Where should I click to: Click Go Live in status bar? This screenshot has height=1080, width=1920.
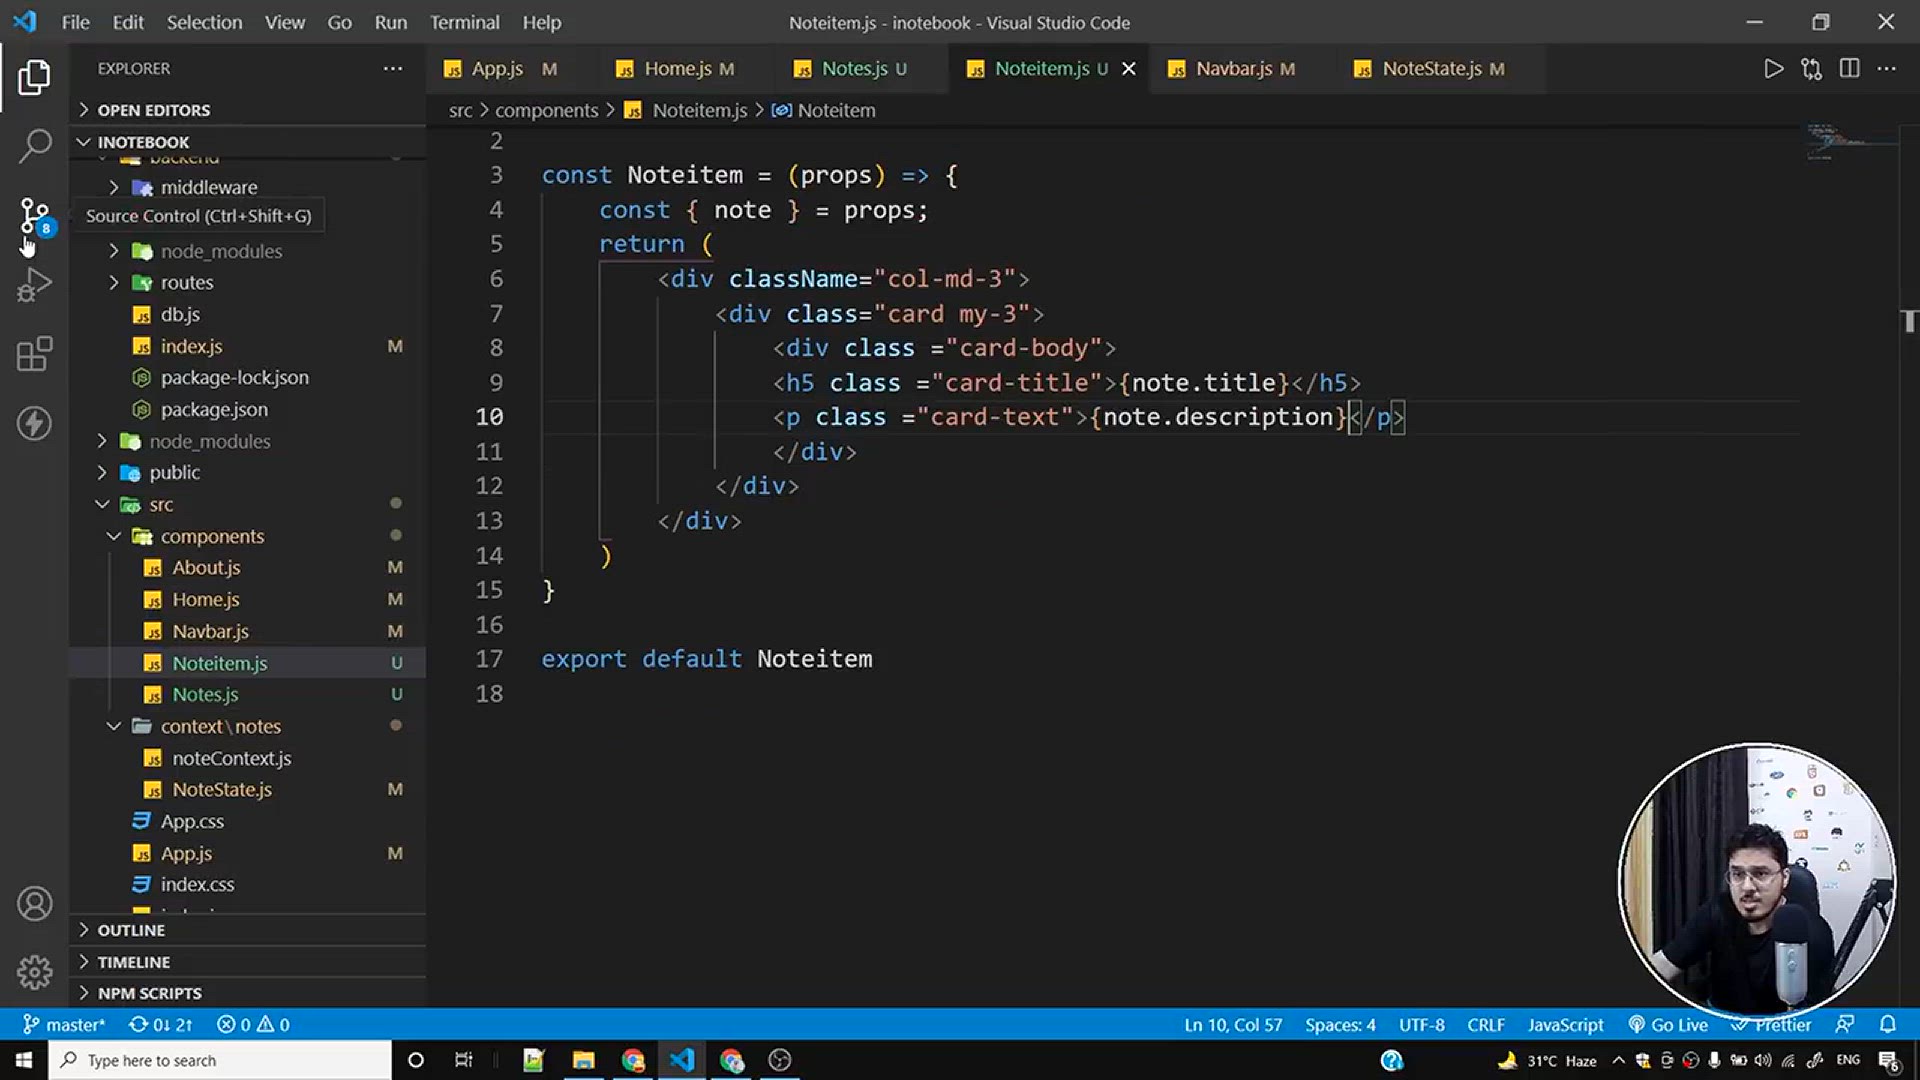pos(1668,1025)
